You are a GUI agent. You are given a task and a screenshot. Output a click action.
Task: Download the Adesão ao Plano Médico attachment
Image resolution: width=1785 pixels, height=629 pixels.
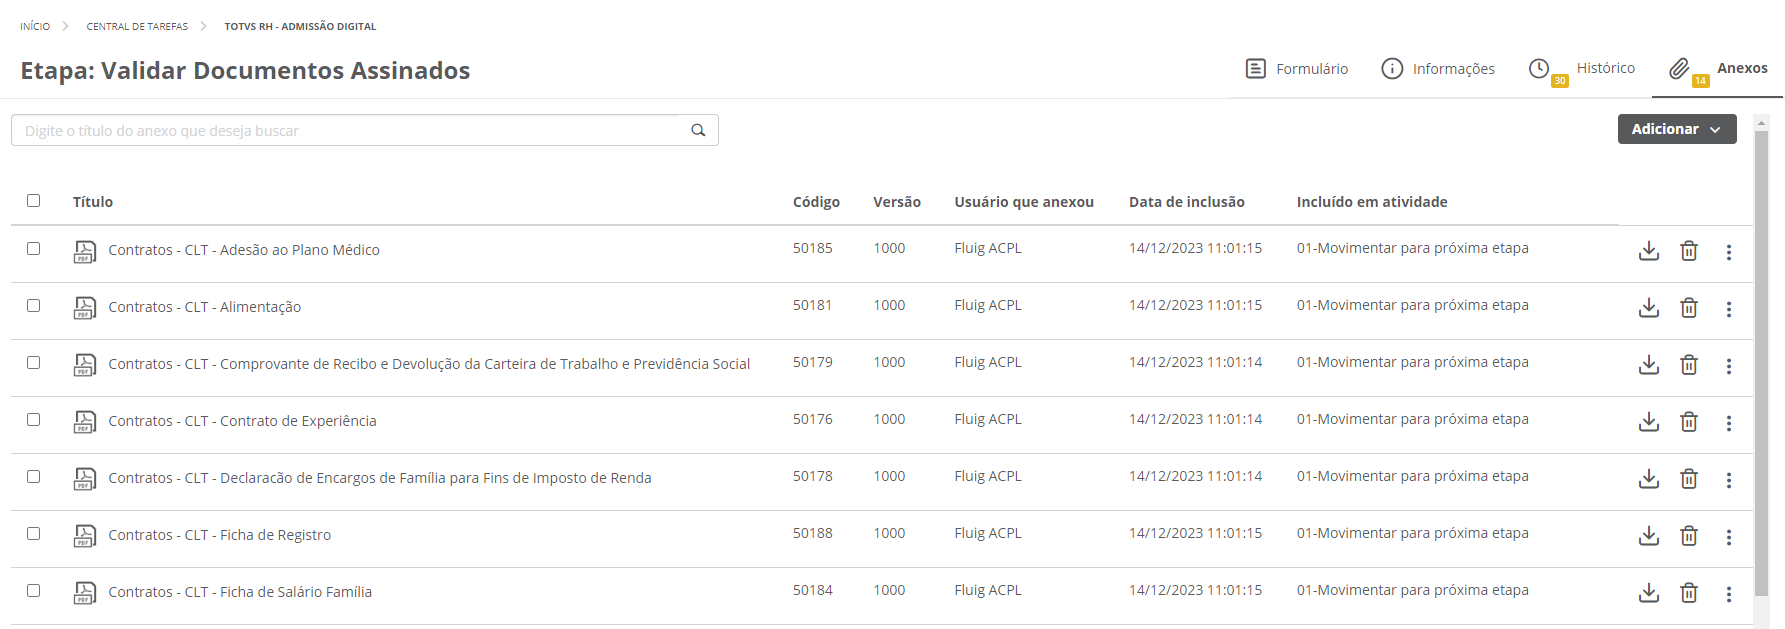click(1649, 251)
